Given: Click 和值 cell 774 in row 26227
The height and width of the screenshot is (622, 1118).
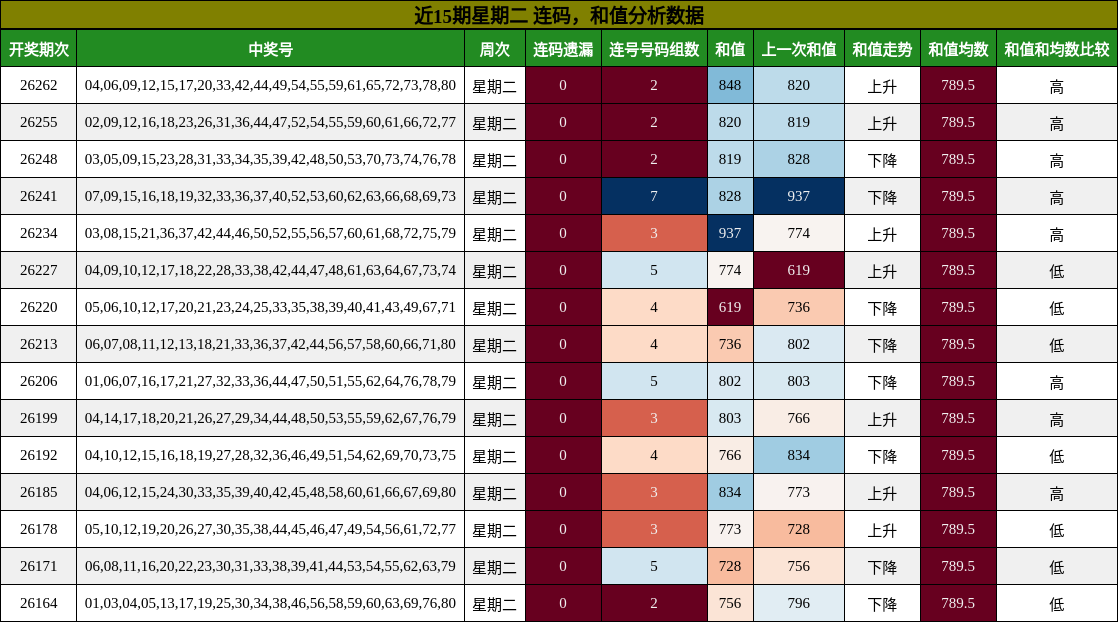Looking at the screenshot, I should [x=730, y=270].
